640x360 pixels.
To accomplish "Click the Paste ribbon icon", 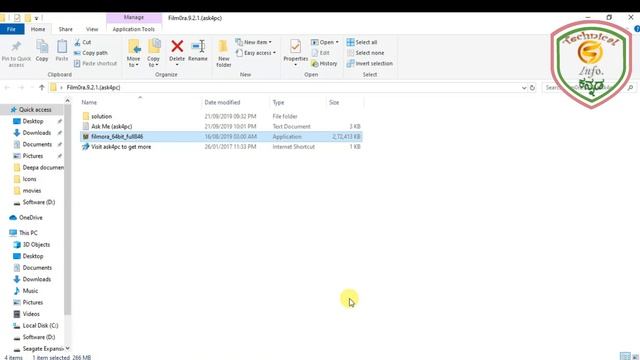I will tap(62, 47).
